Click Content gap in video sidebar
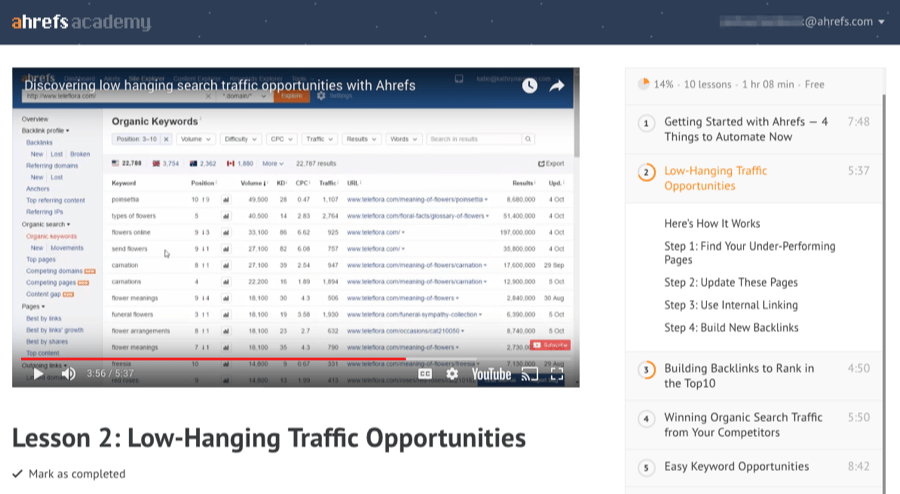The height and width of the screenshot is (494, 900). (x=44, y=294)
